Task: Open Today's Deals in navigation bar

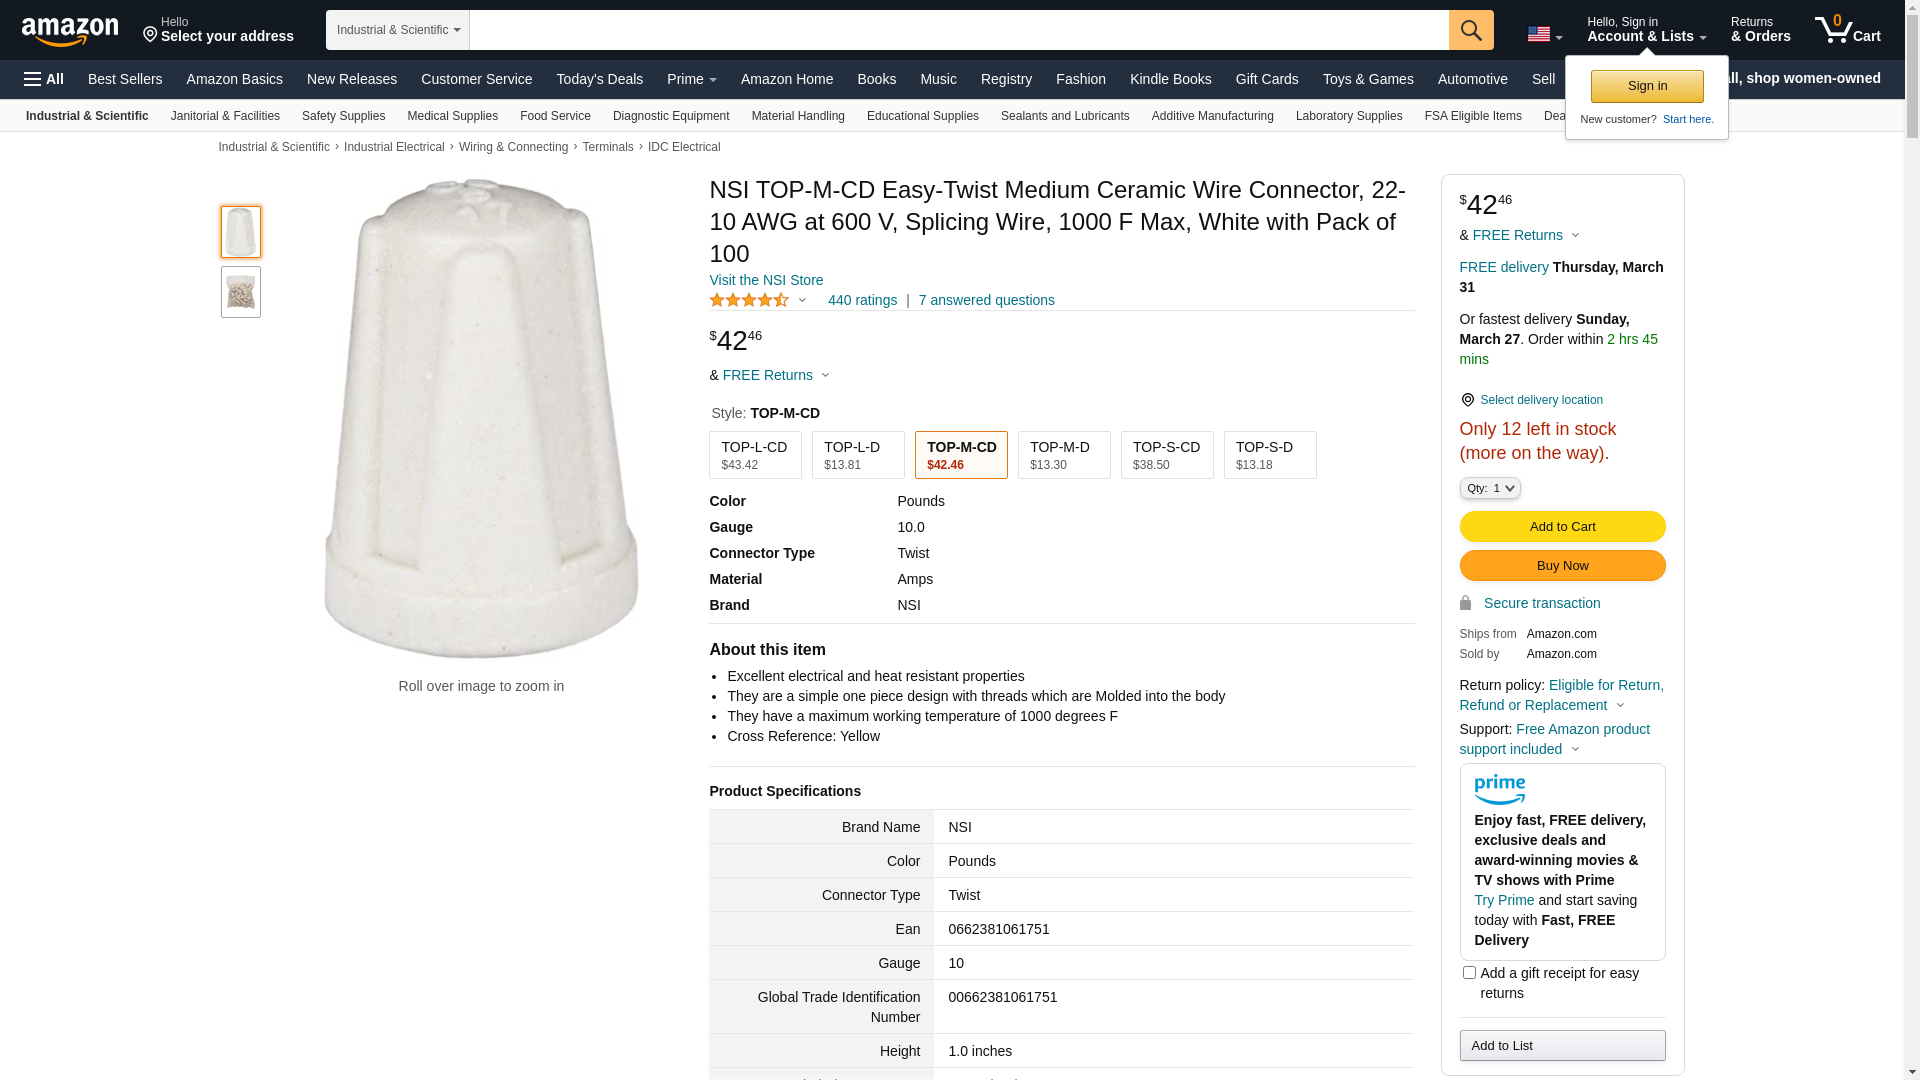Action: pos(599,79)
